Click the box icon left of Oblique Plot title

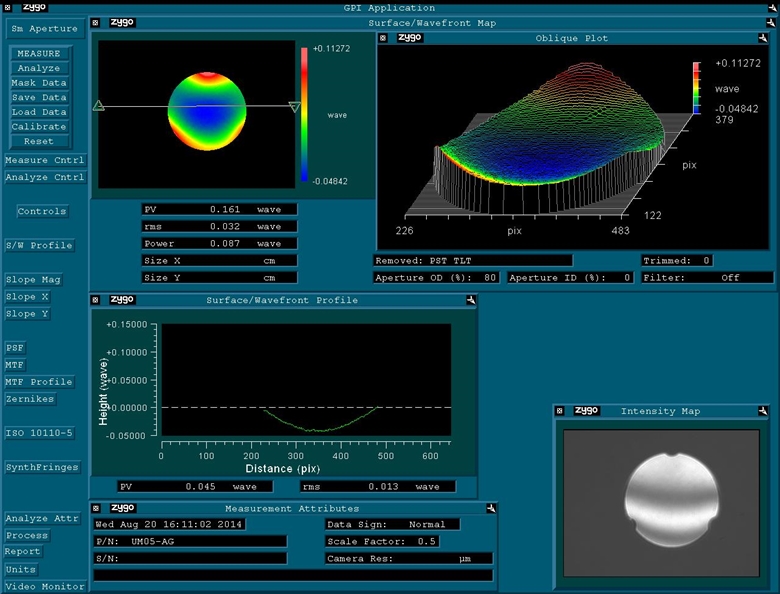tap(383, 38)
